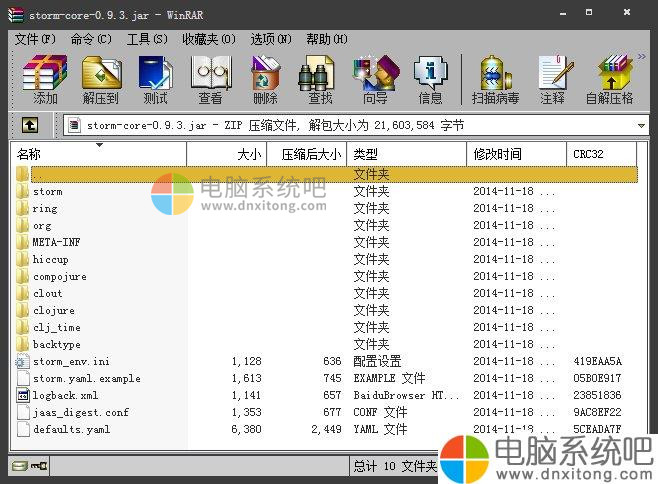Open the address path dropdown arrow
The height and width of the screenshot is (484, 658).
[x=641, y=126]
